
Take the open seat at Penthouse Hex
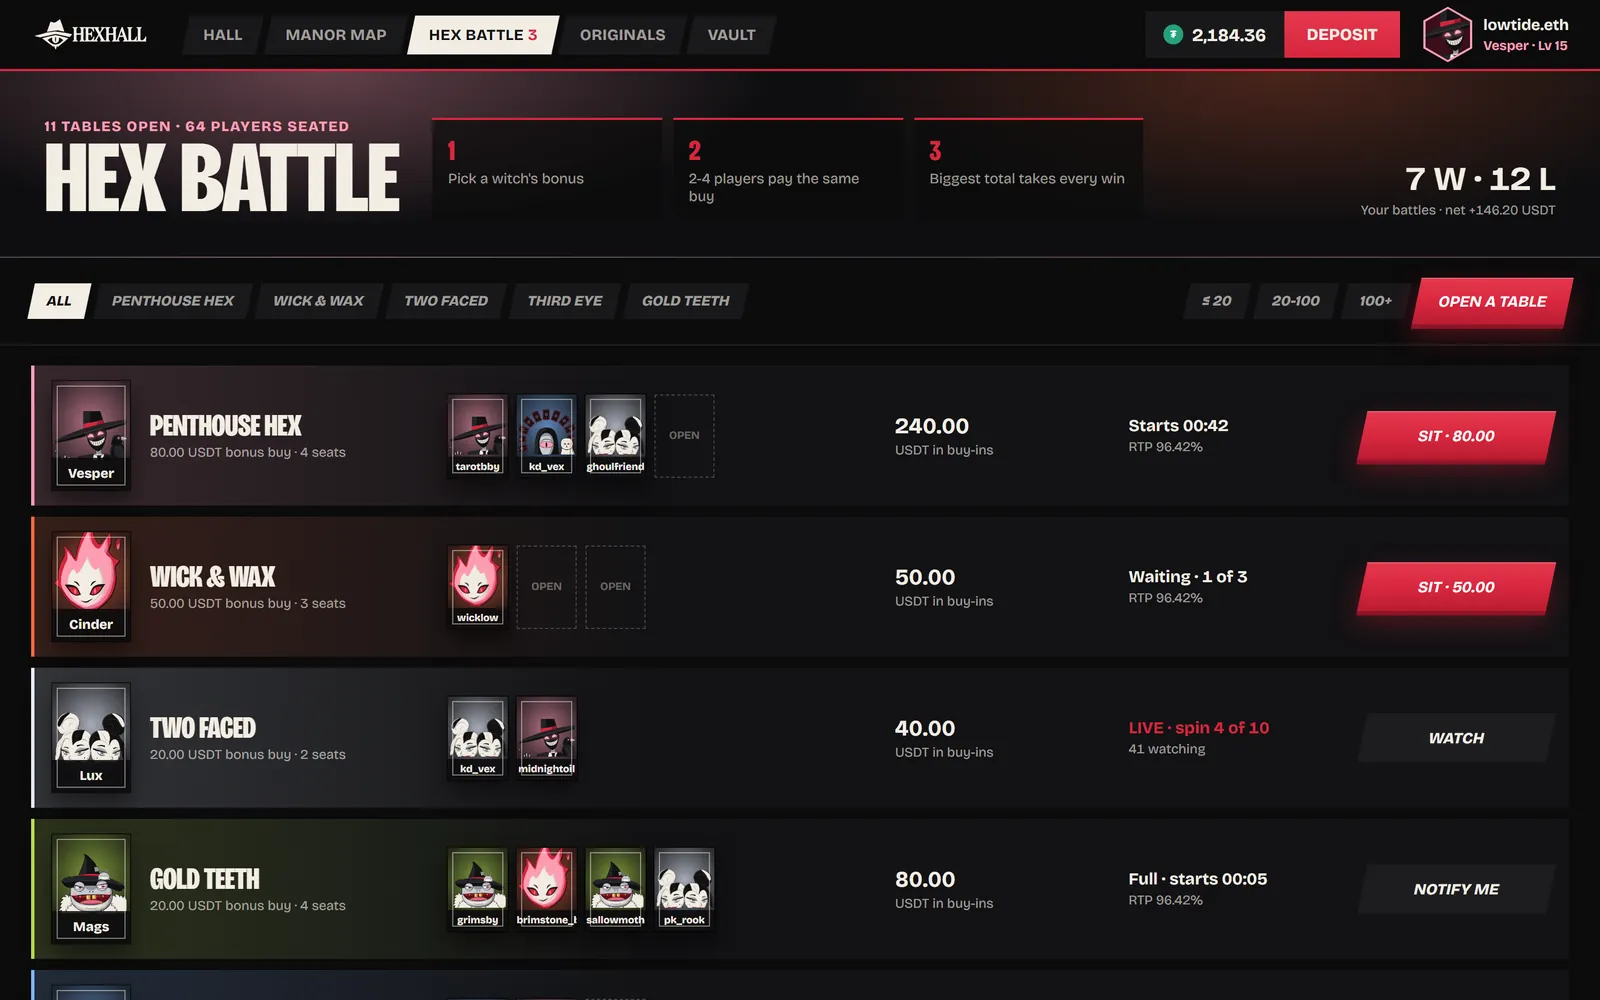(684, 435)
